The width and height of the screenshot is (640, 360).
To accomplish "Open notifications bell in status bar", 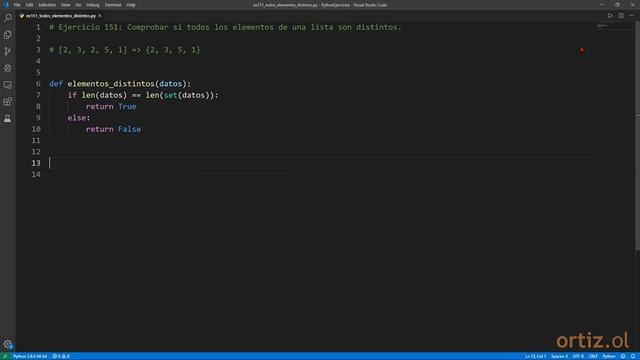I will pyautogui.click(x=633, y=356).
